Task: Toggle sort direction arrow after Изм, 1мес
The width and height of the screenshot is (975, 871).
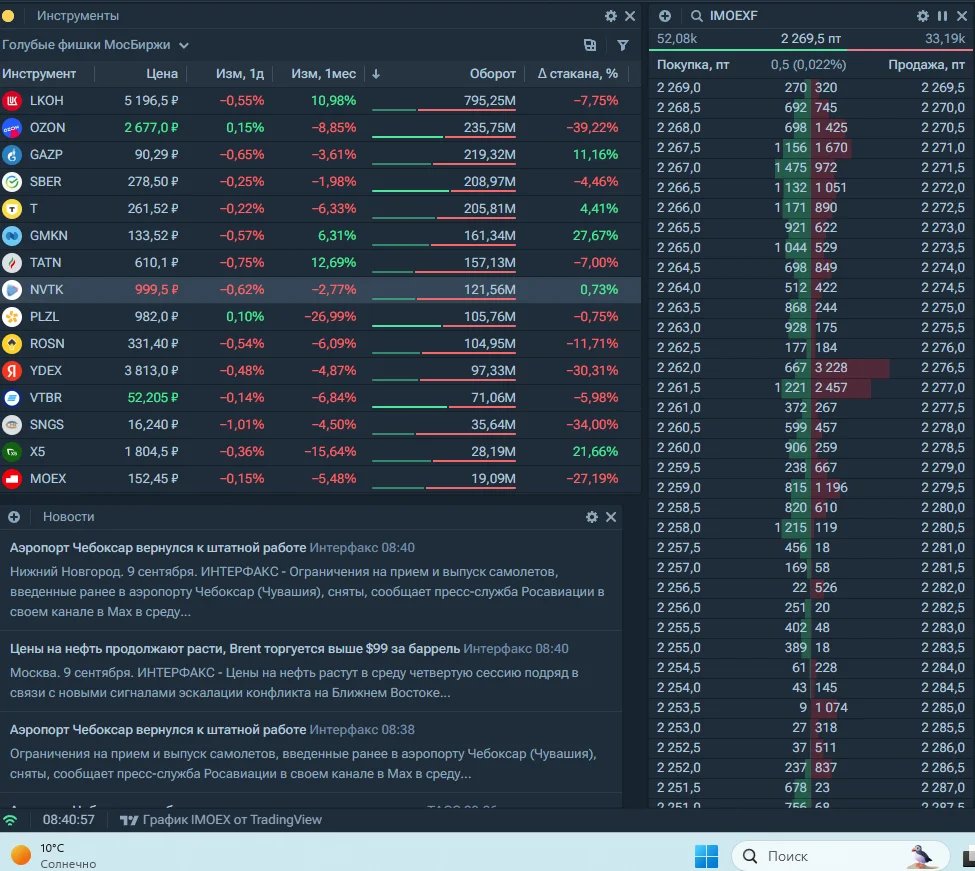Action: 376,74
